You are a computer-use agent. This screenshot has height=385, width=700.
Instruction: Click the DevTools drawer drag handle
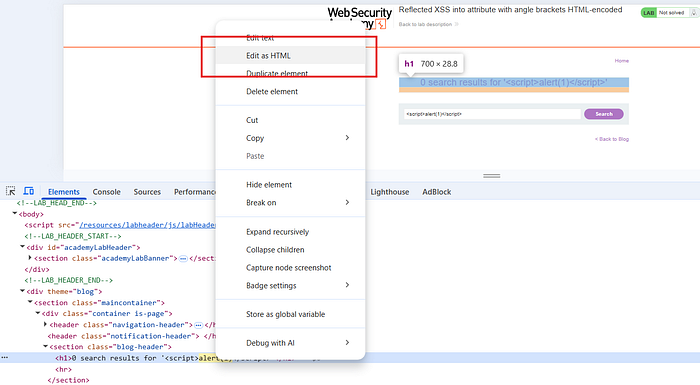coord(492,176)
